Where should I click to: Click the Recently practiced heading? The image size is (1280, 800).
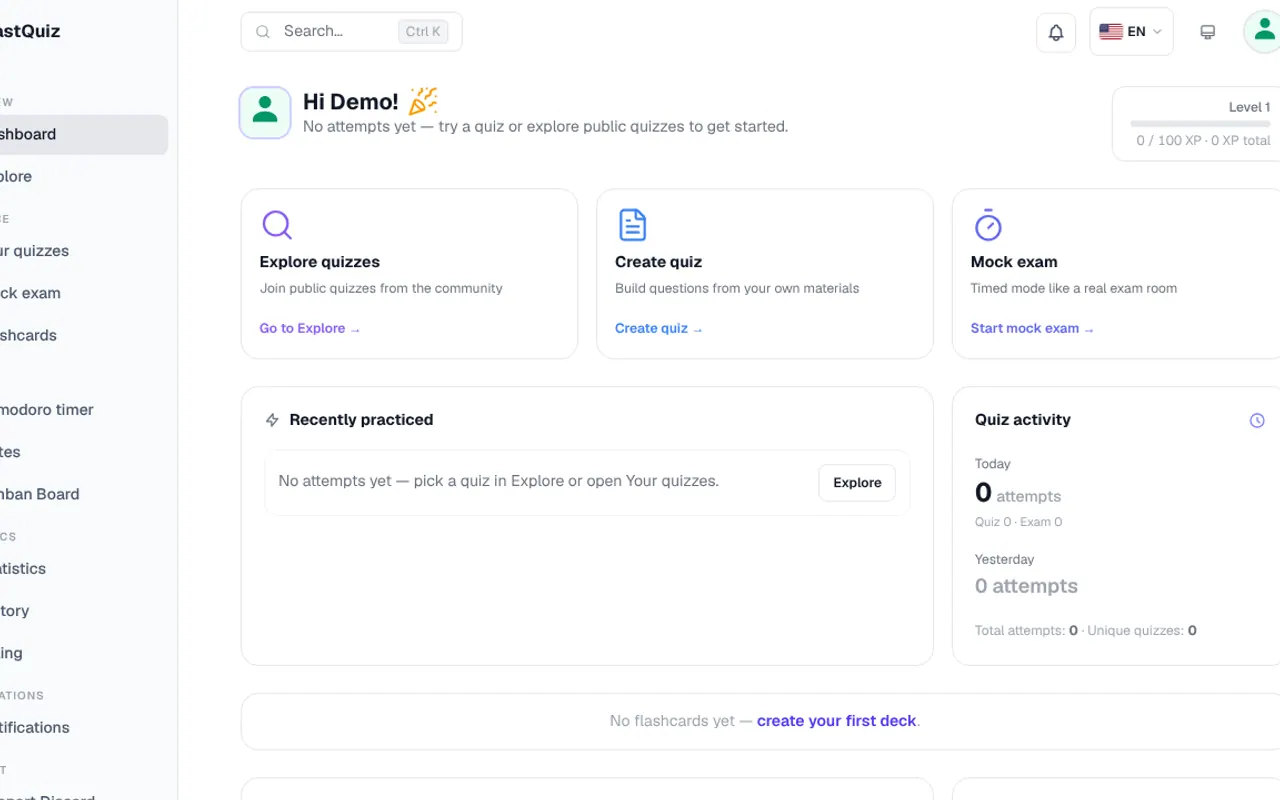pos(361,420)
